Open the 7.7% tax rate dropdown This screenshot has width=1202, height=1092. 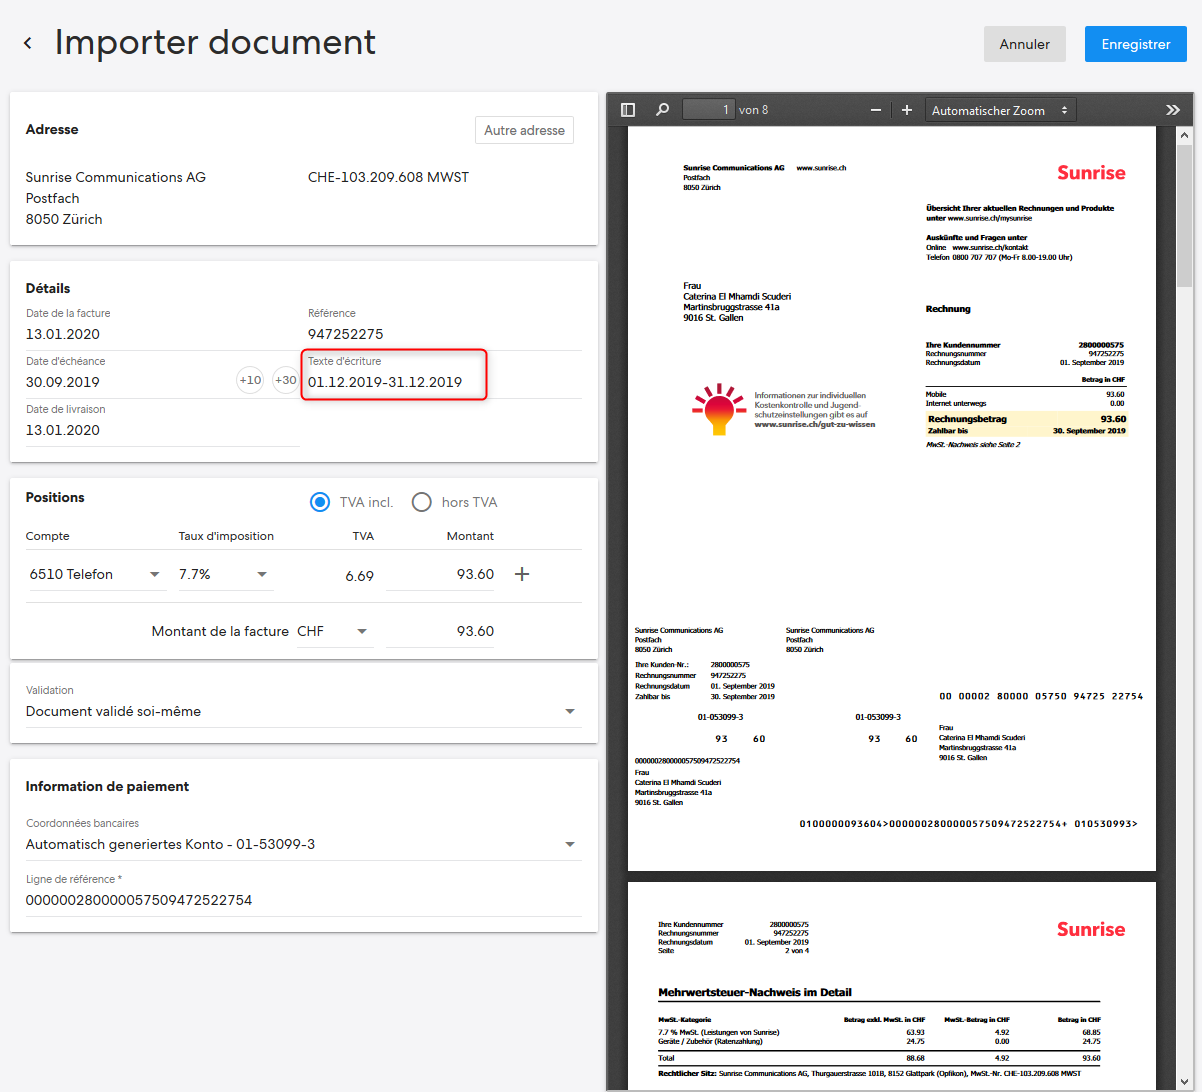225,574
